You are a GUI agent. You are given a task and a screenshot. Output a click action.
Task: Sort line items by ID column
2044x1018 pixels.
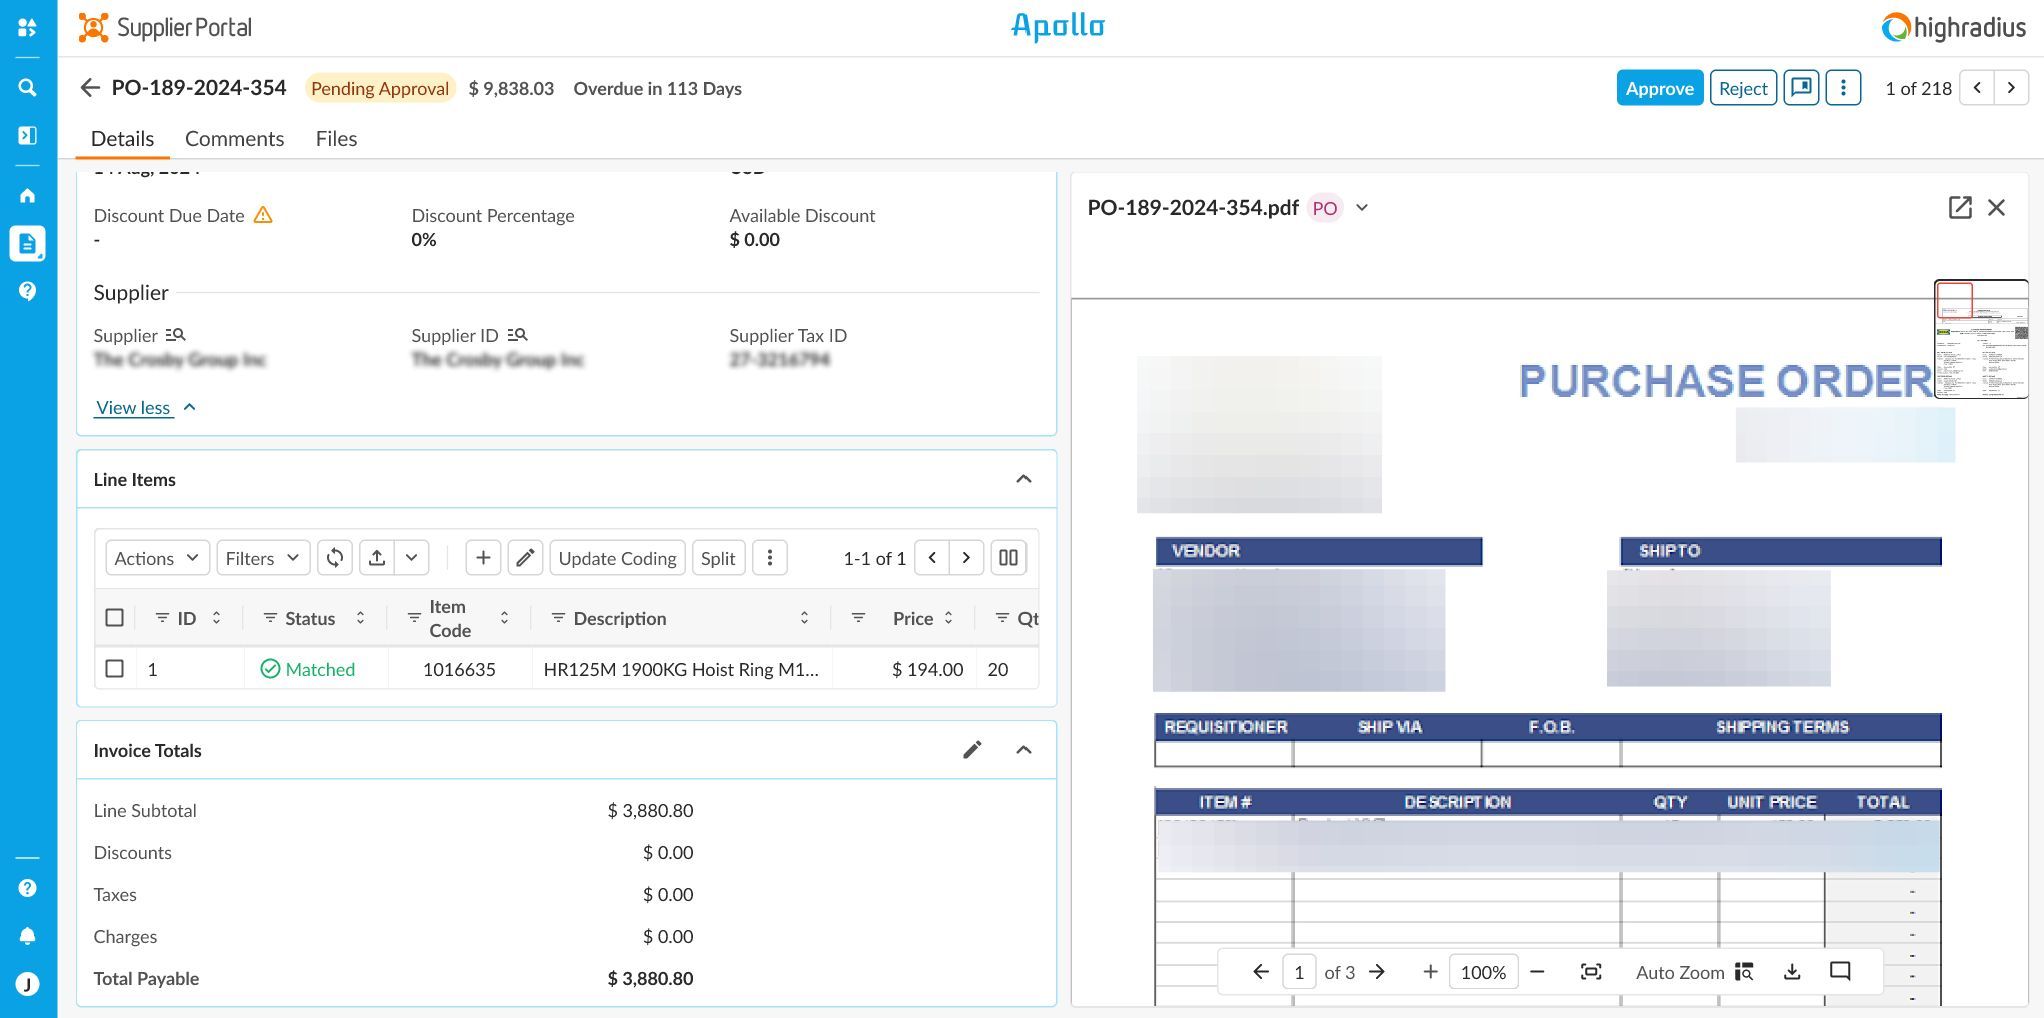[216, 618]
